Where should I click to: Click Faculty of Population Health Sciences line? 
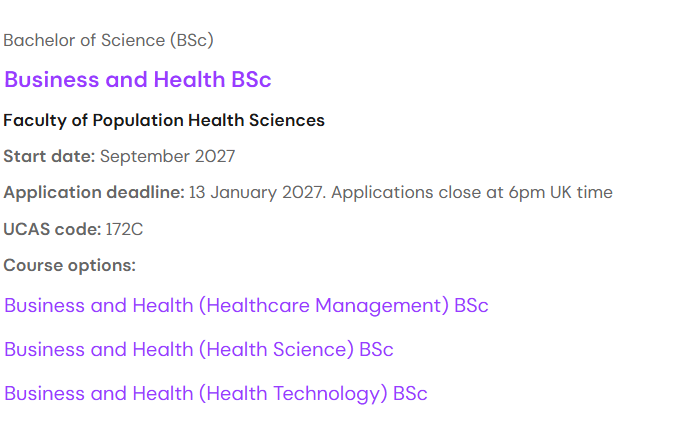[164, 121]
